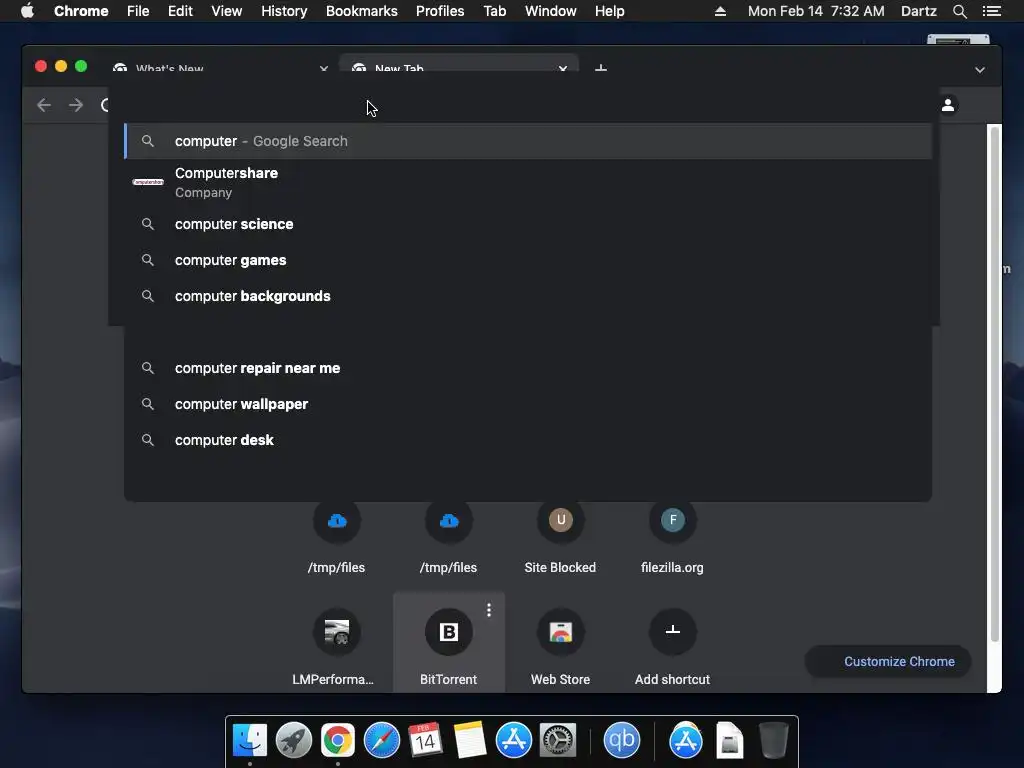This screenshot has height=768, width=1024.
Task: Click the Customize Chrome button
Action: point(888,662)
